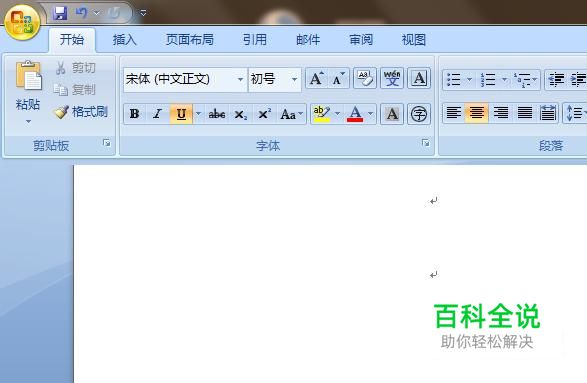The width and height of the screenshot is (587, 383).
Task: Apply yellow text highlight color
Action: [322, 114]
